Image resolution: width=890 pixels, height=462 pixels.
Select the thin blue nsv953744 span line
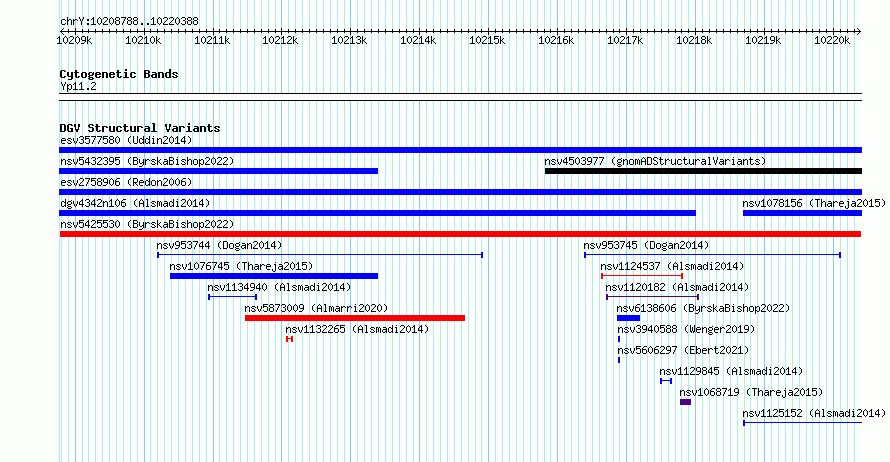click(320, 255)
